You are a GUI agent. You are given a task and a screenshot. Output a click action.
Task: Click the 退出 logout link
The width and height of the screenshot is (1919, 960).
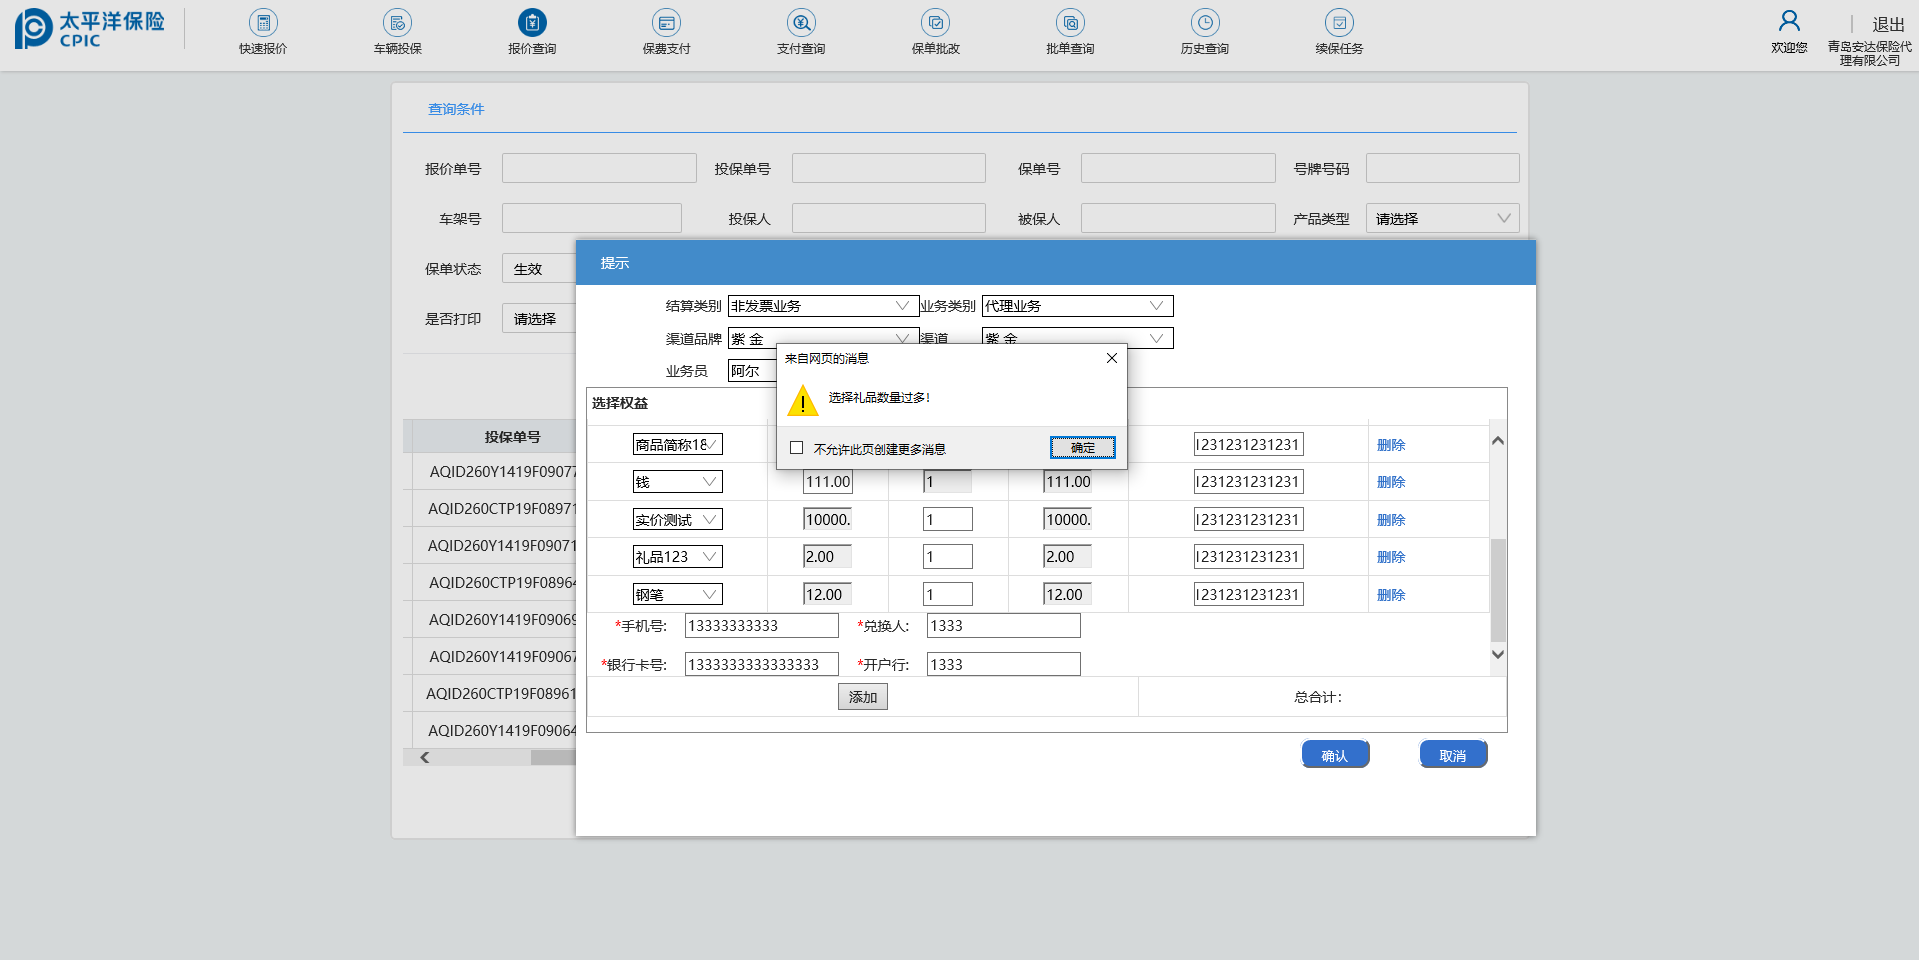pos(1888,24)
